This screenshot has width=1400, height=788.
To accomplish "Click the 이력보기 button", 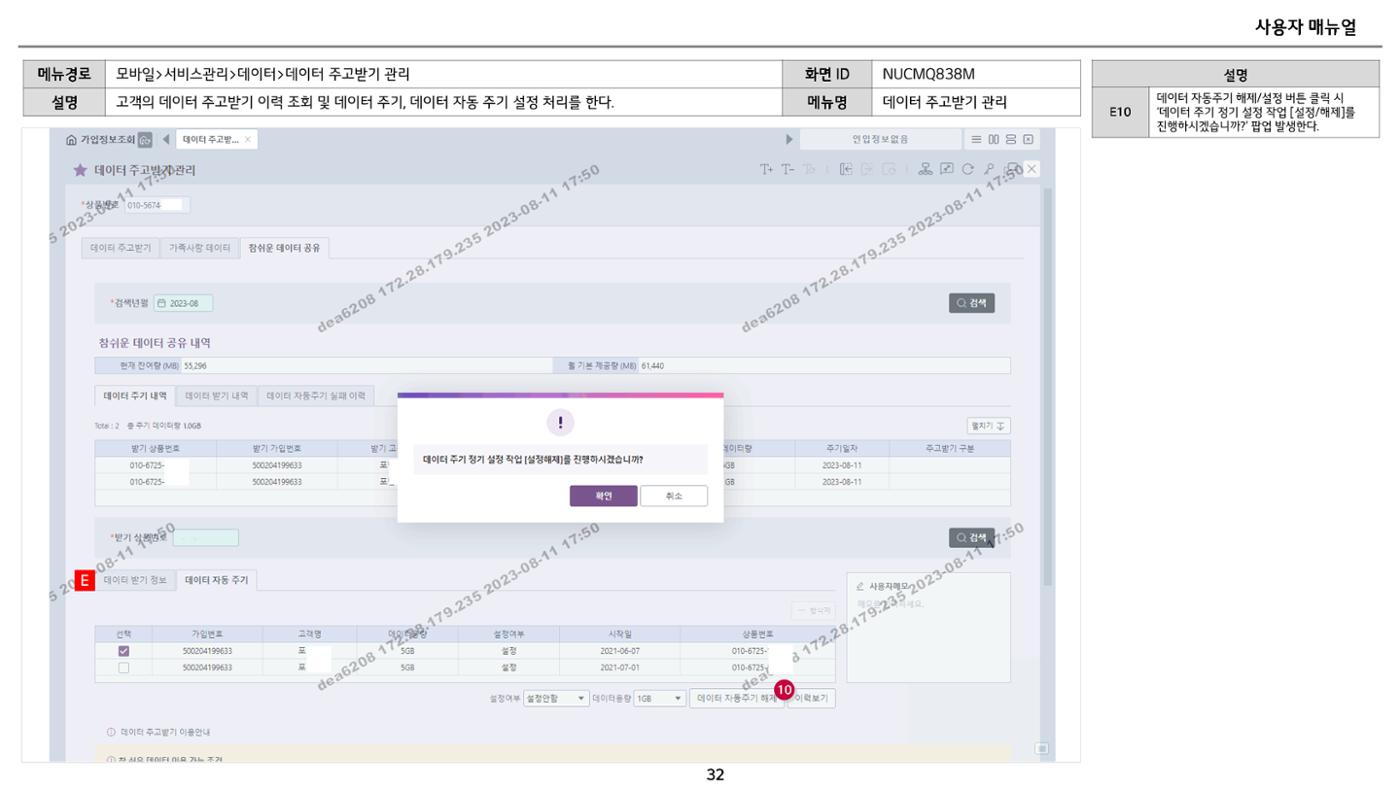I will pyautogui.click(x=812, y=699).
